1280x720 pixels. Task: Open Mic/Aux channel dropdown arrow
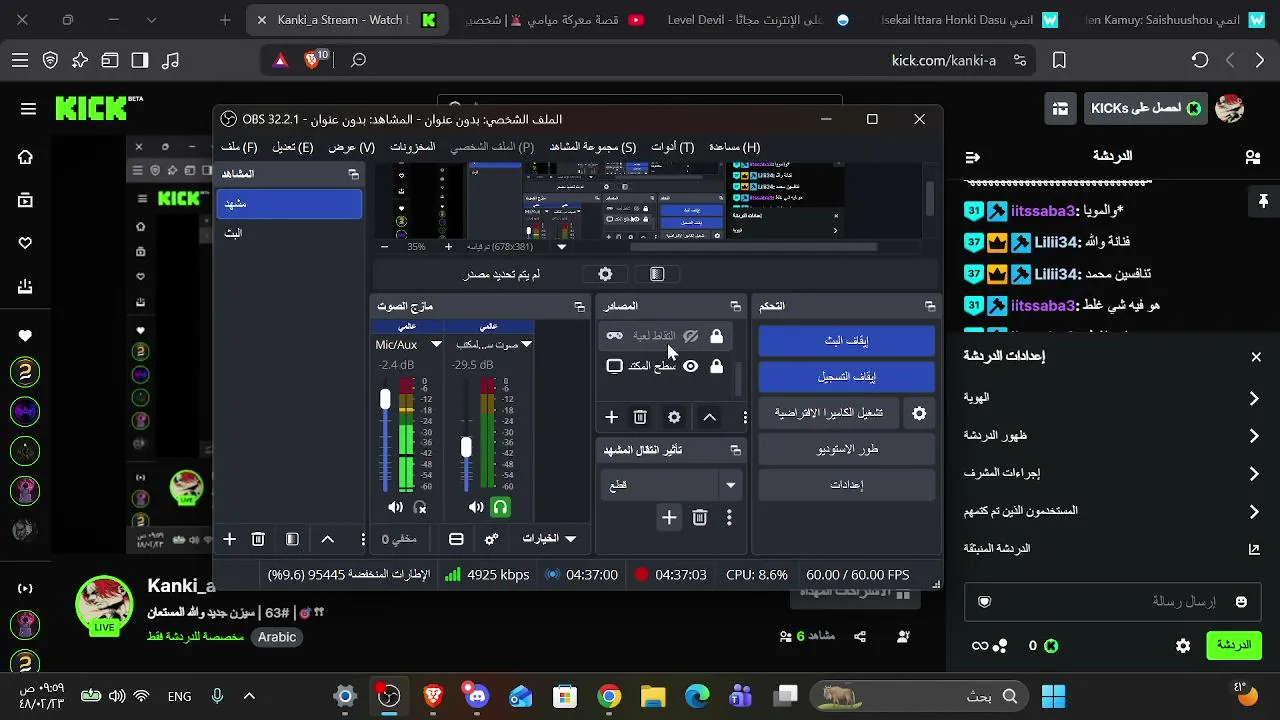point(436,344)
